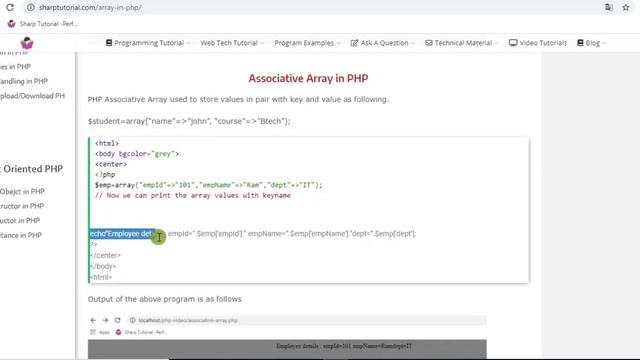This screenshot has width=640, height=360.
Task: Expand the dropdown arrow next to Web Tech Tutorial
Action: 262,43
